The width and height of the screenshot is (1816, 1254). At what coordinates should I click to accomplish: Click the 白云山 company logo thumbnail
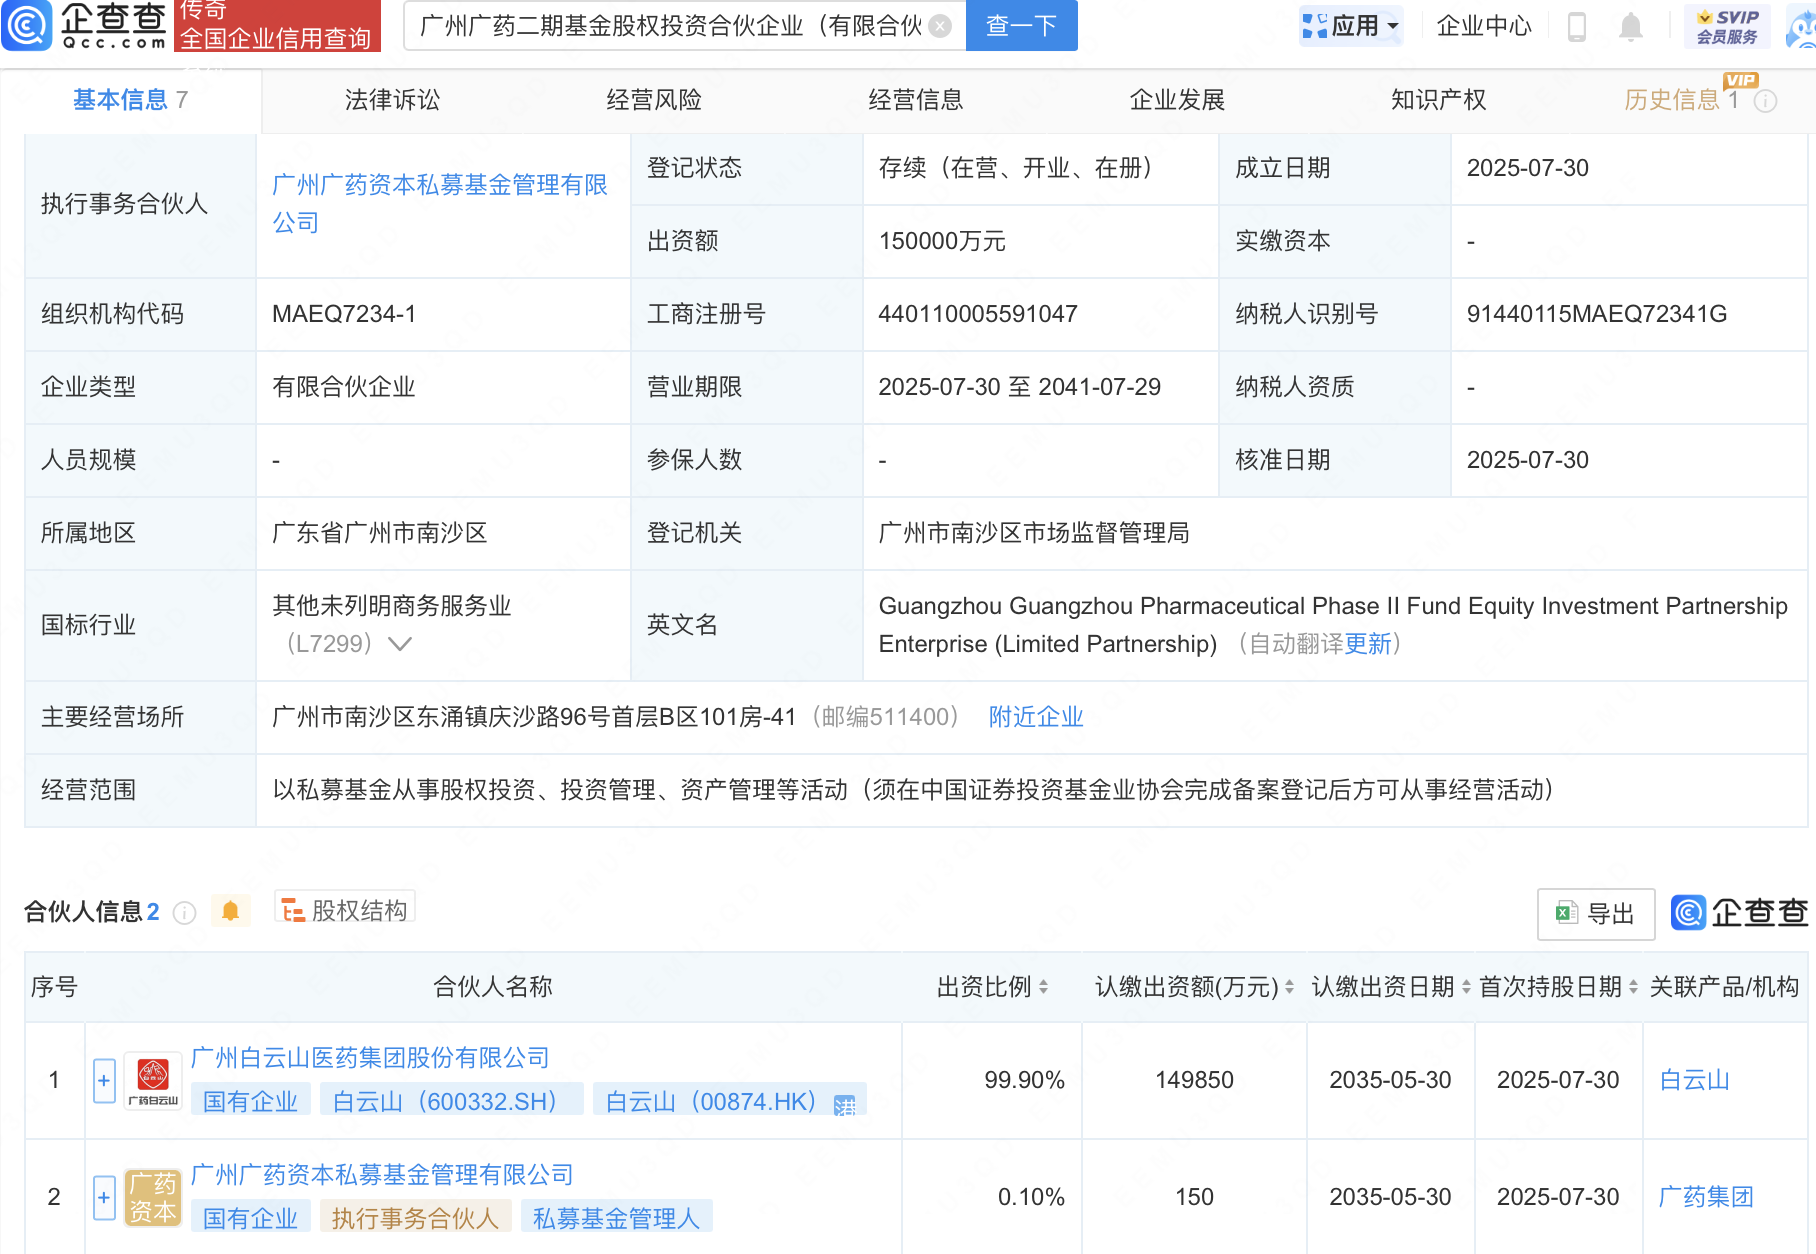pyautogui.click(x=152, y=1079)
